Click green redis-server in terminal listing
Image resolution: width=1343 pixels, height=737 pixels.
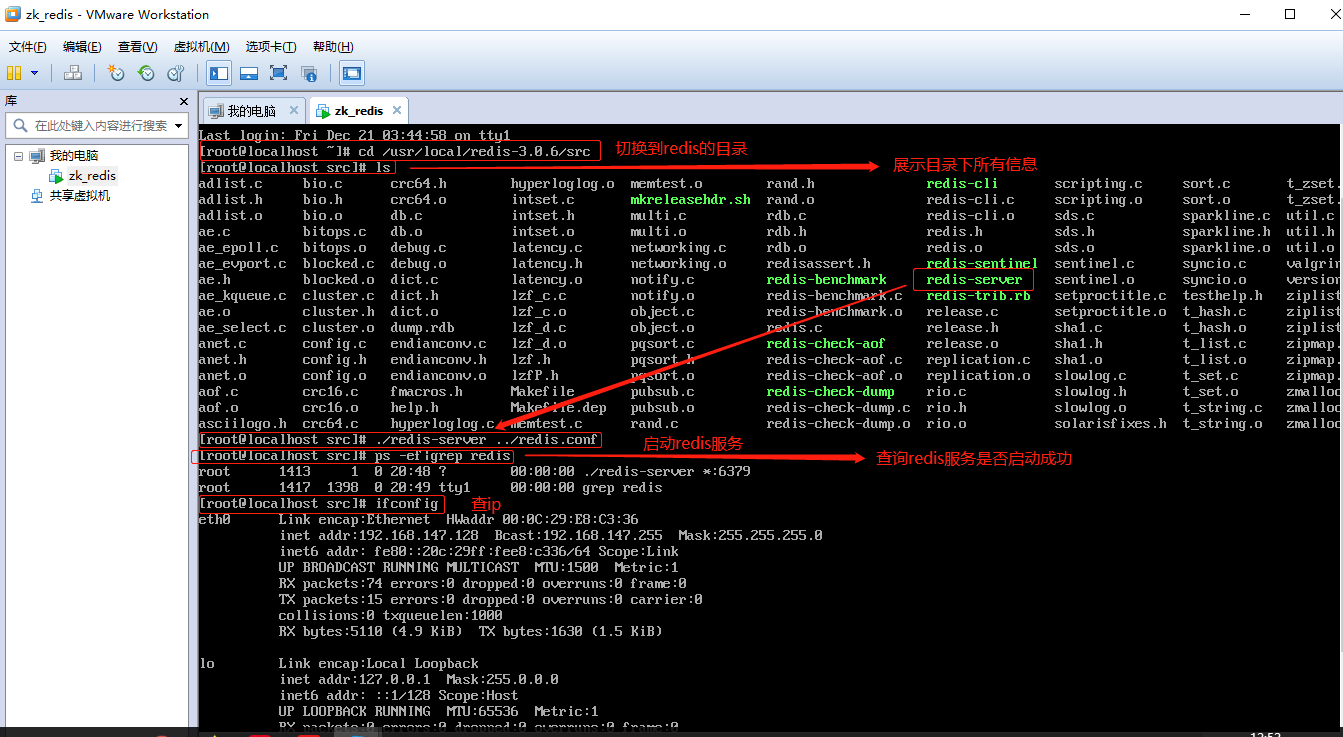click(974, 280)
